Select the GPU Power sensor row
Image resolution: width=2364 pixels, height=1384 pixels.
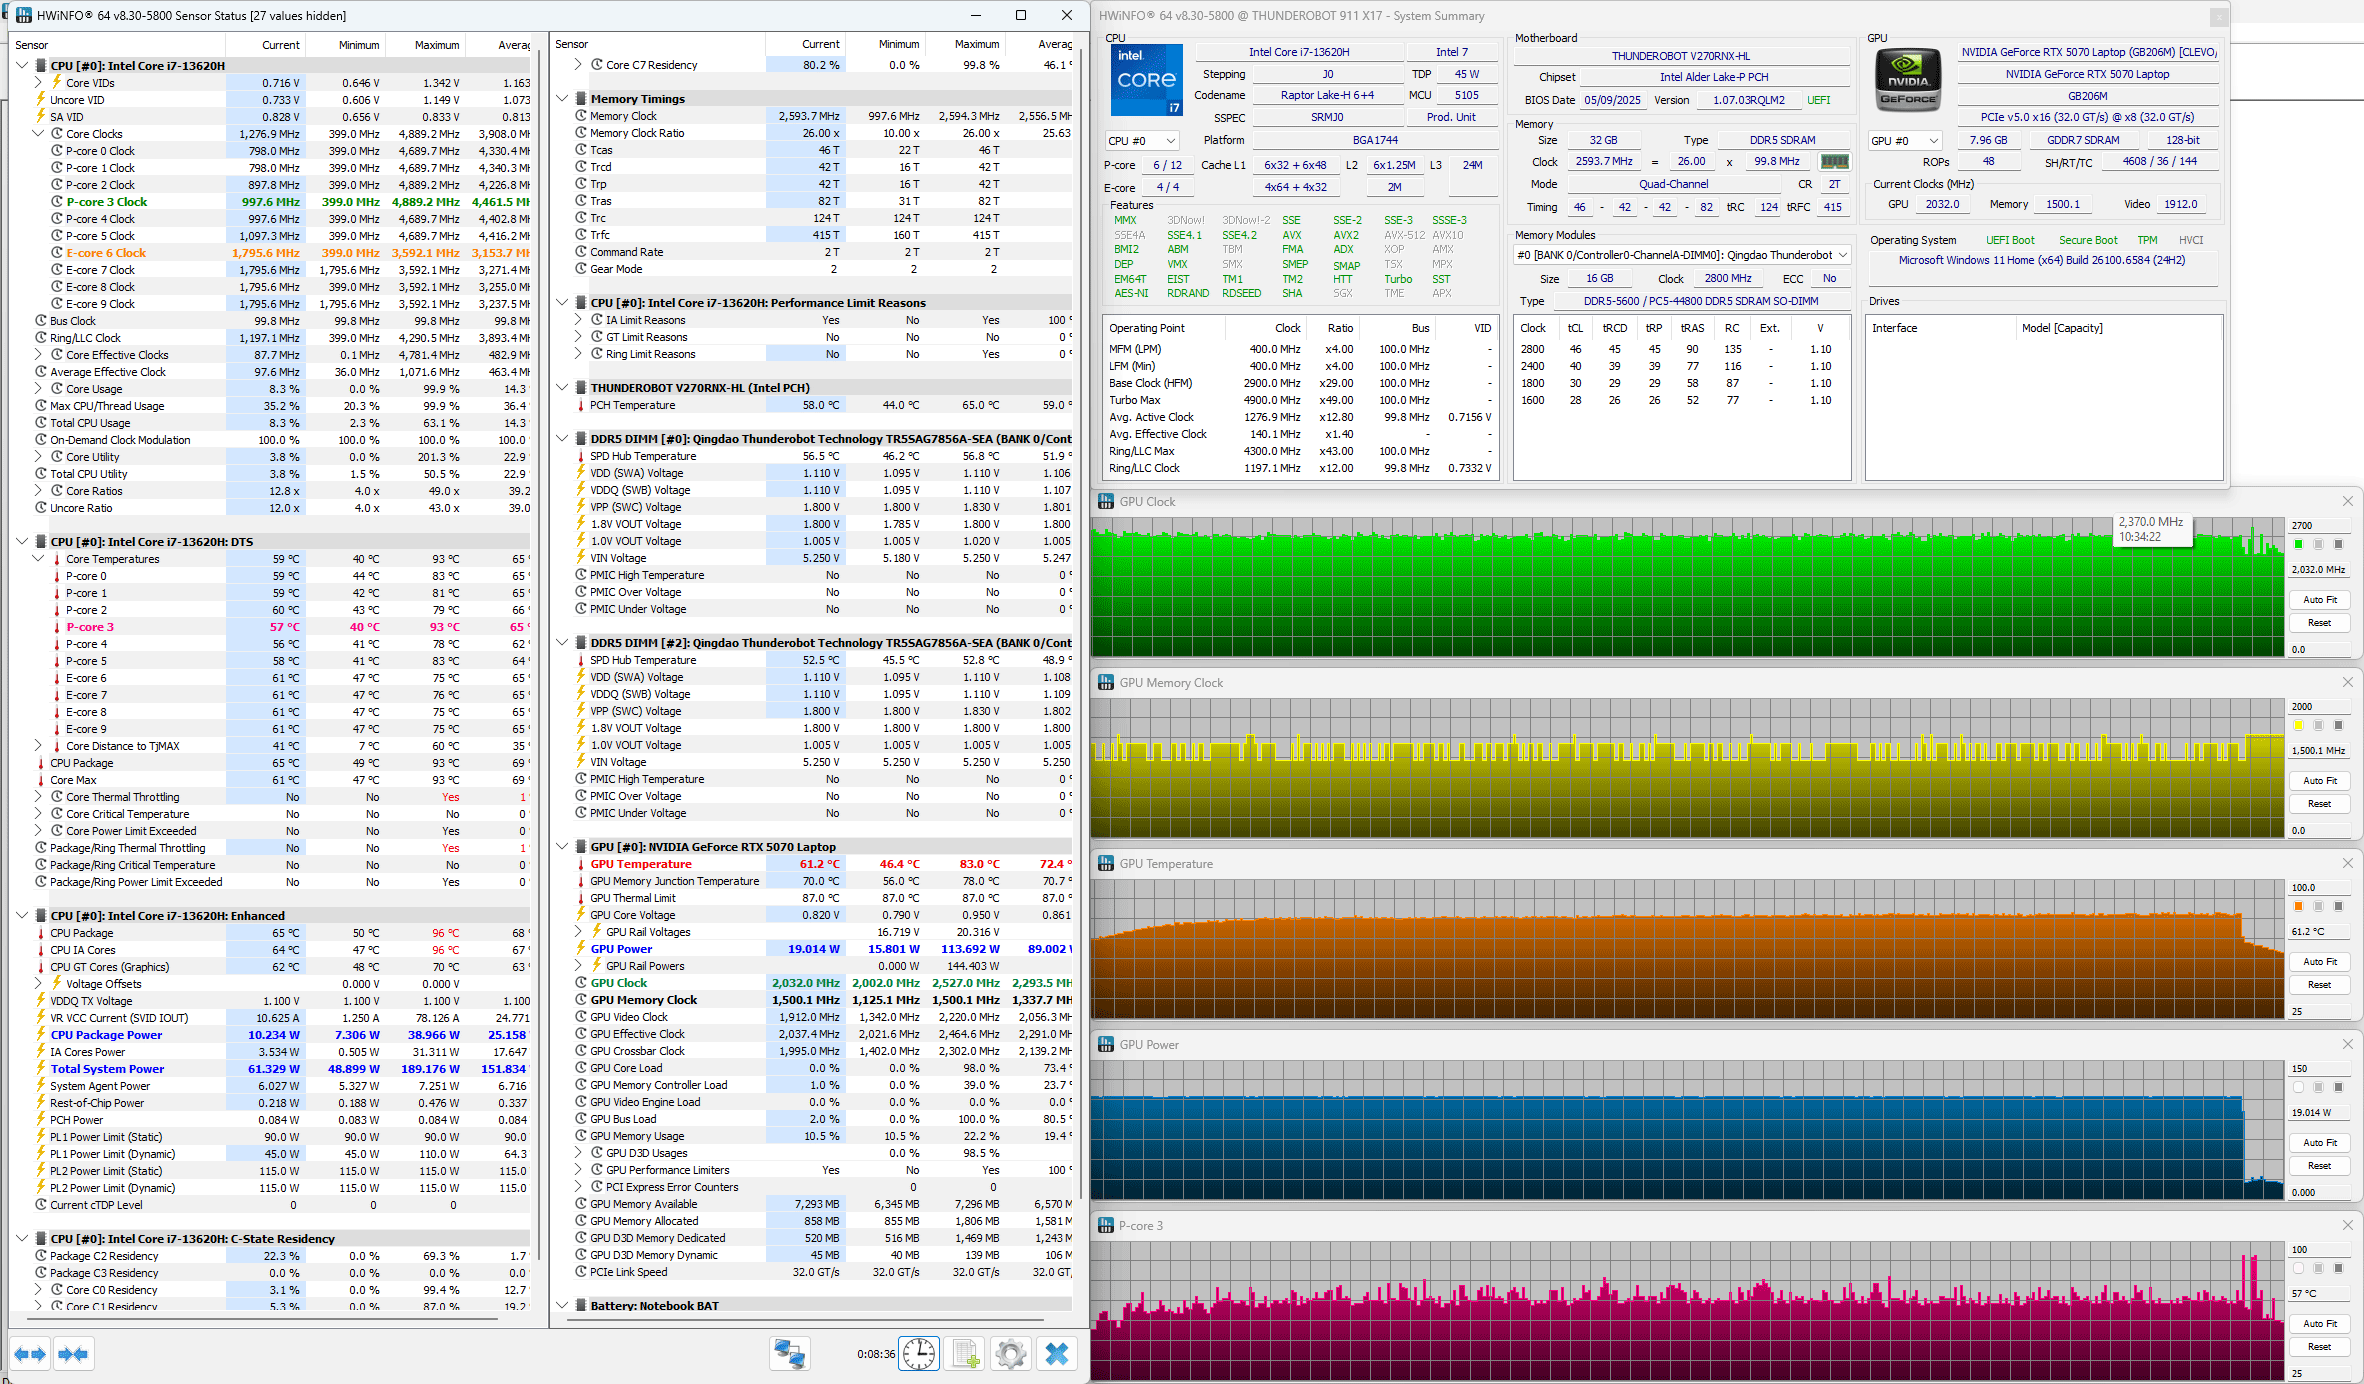621,949
